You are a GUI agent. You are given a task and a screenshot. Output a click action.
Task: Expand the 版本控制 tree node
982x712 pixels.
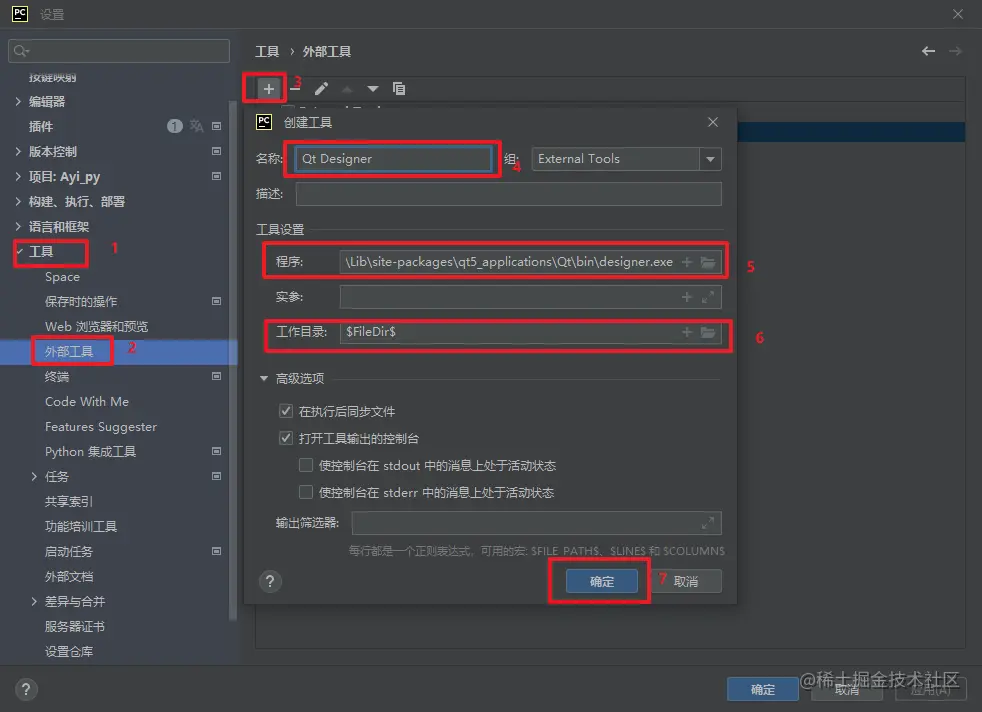(18, 152)
